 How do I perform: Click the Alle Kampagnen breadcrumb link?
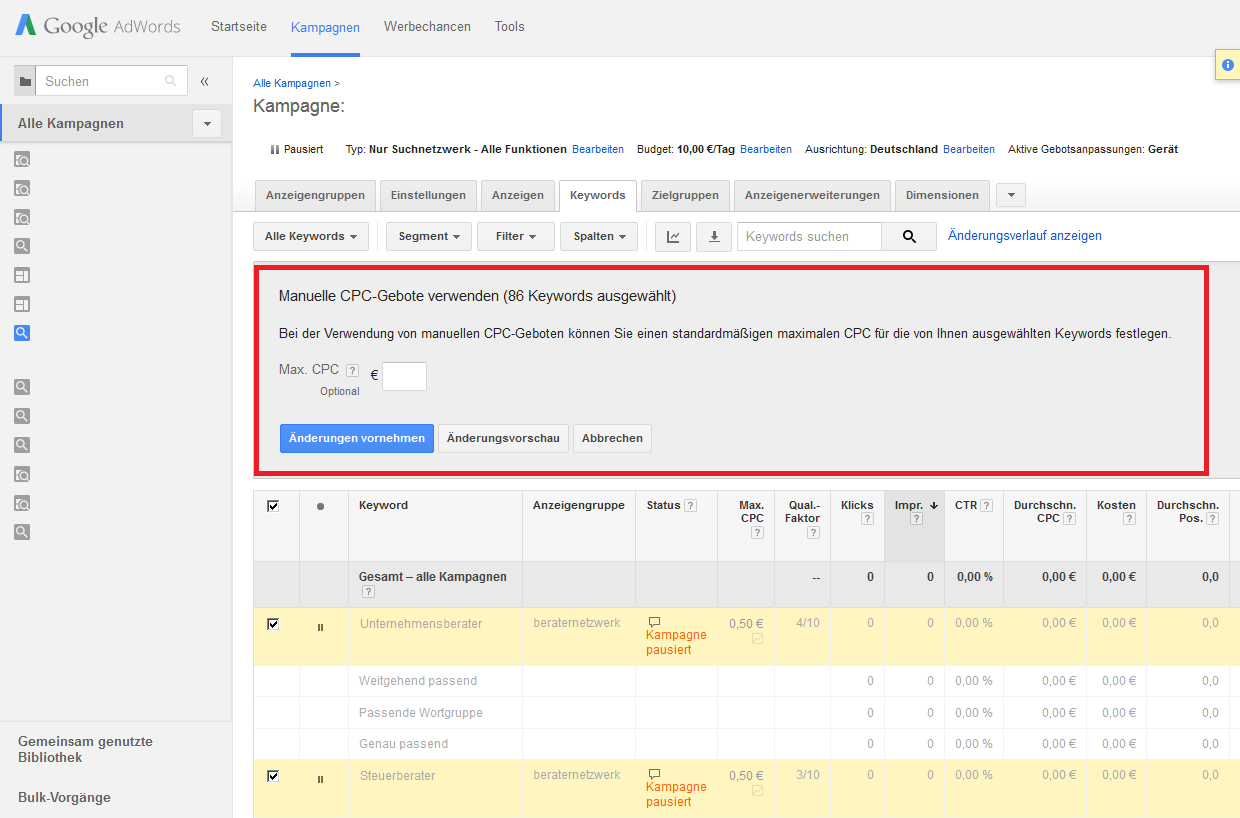tap(292, 83)
